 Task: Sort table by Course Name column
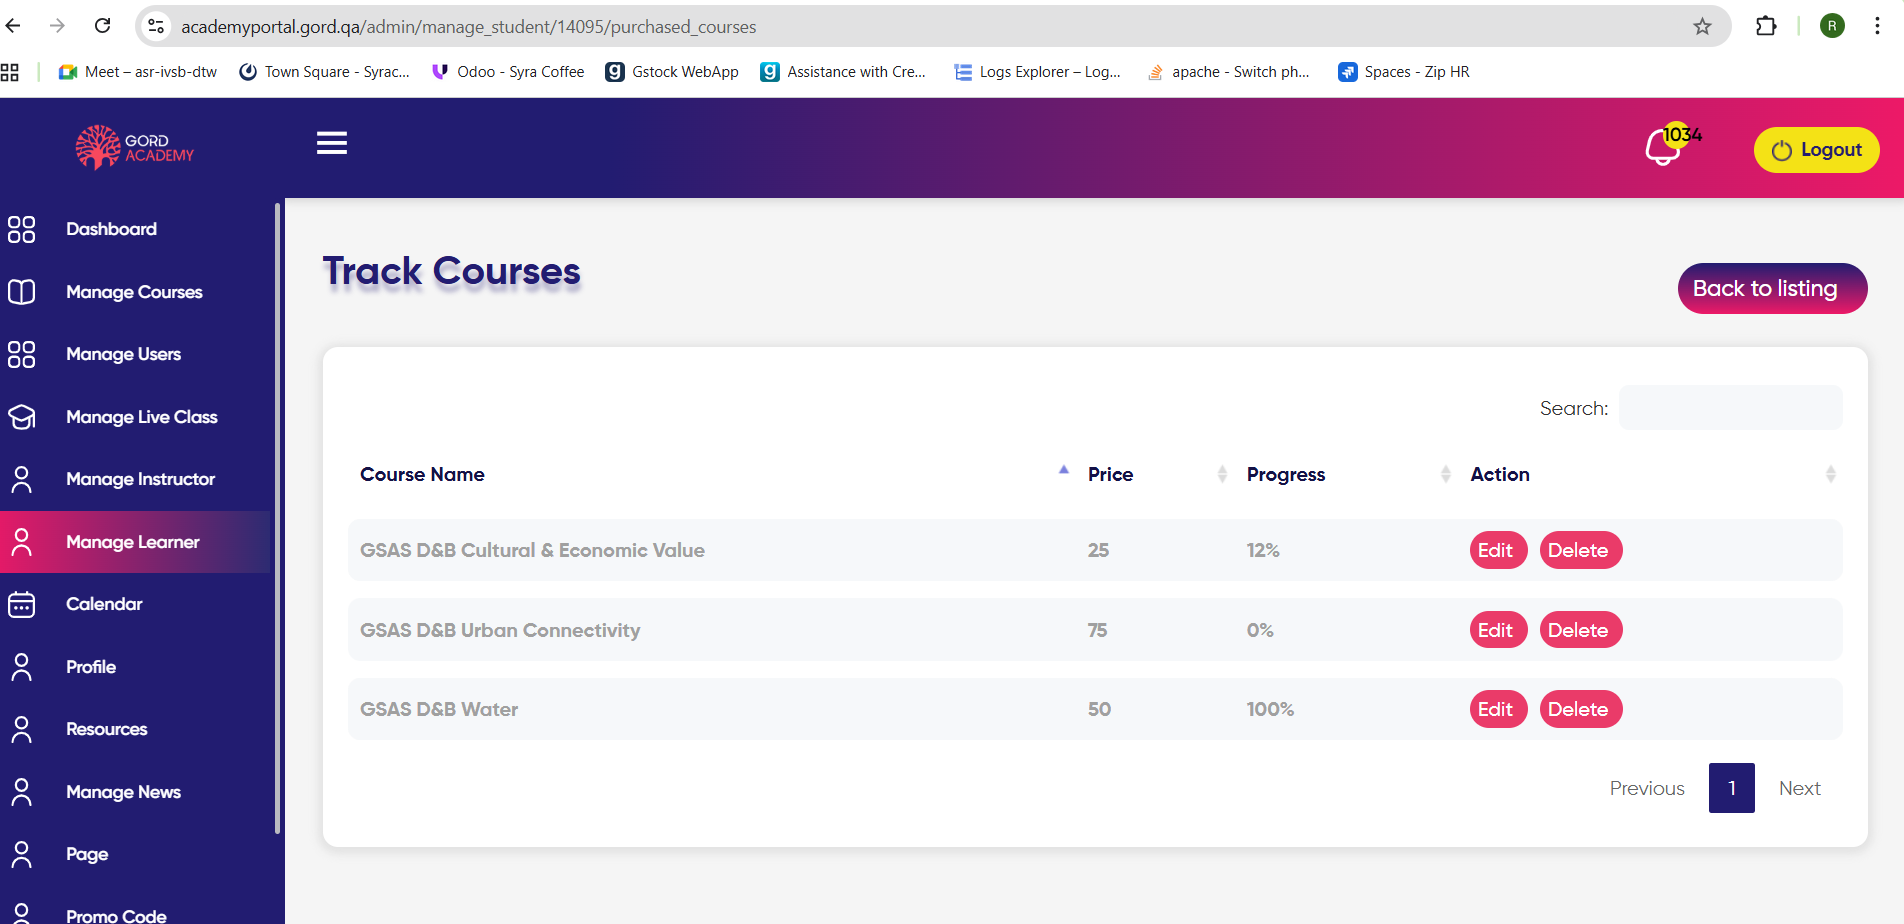[x=422, y=474]
